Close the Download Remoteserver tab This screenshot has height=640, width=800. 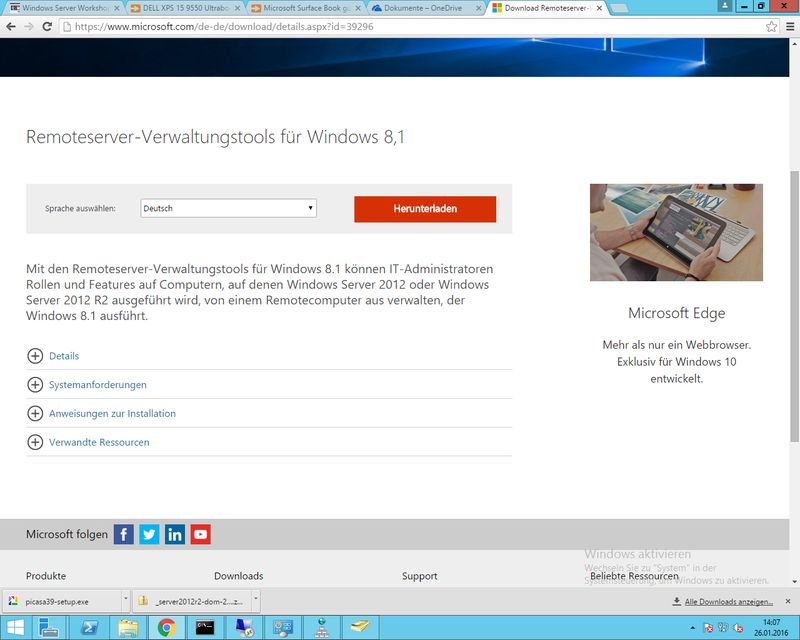(599, 8)
